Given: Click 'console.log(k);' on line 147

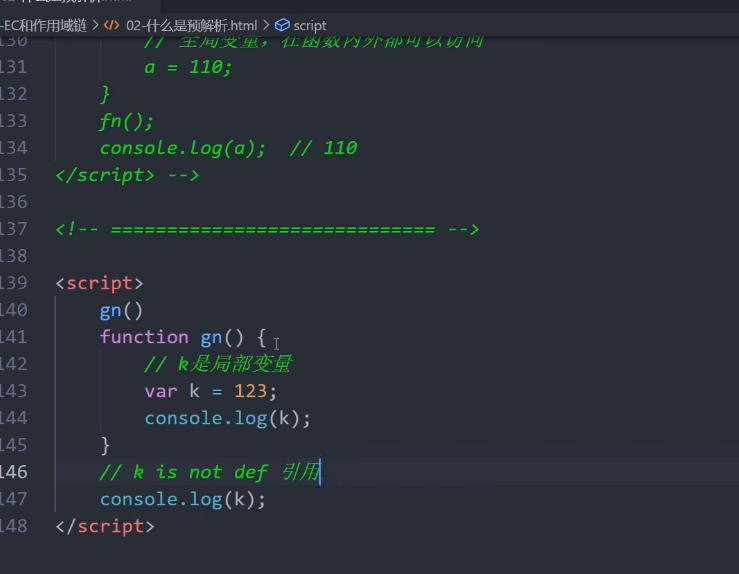Looking at the screenshot, I should 182,500.
